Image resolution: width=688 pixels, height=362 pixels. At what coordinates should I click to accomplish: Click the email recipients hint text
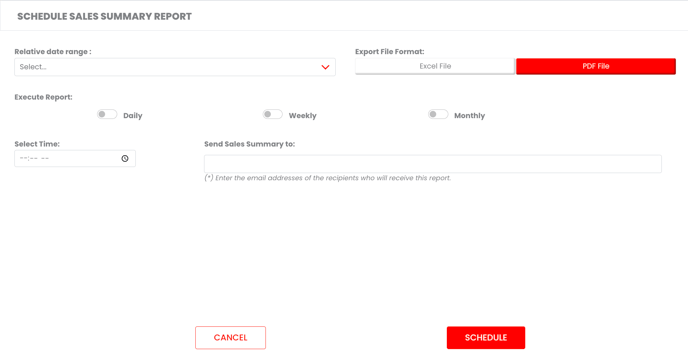(327, 178)
